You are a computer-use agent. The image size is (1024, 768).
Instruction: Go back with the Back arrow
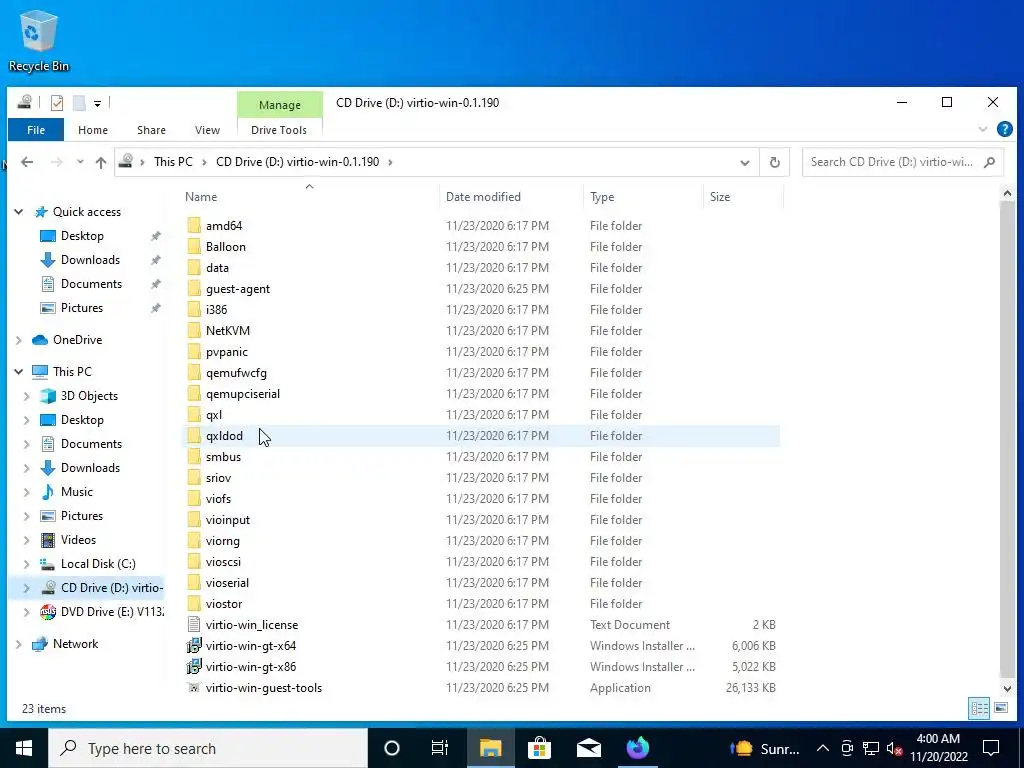click(x=27, y=162)
